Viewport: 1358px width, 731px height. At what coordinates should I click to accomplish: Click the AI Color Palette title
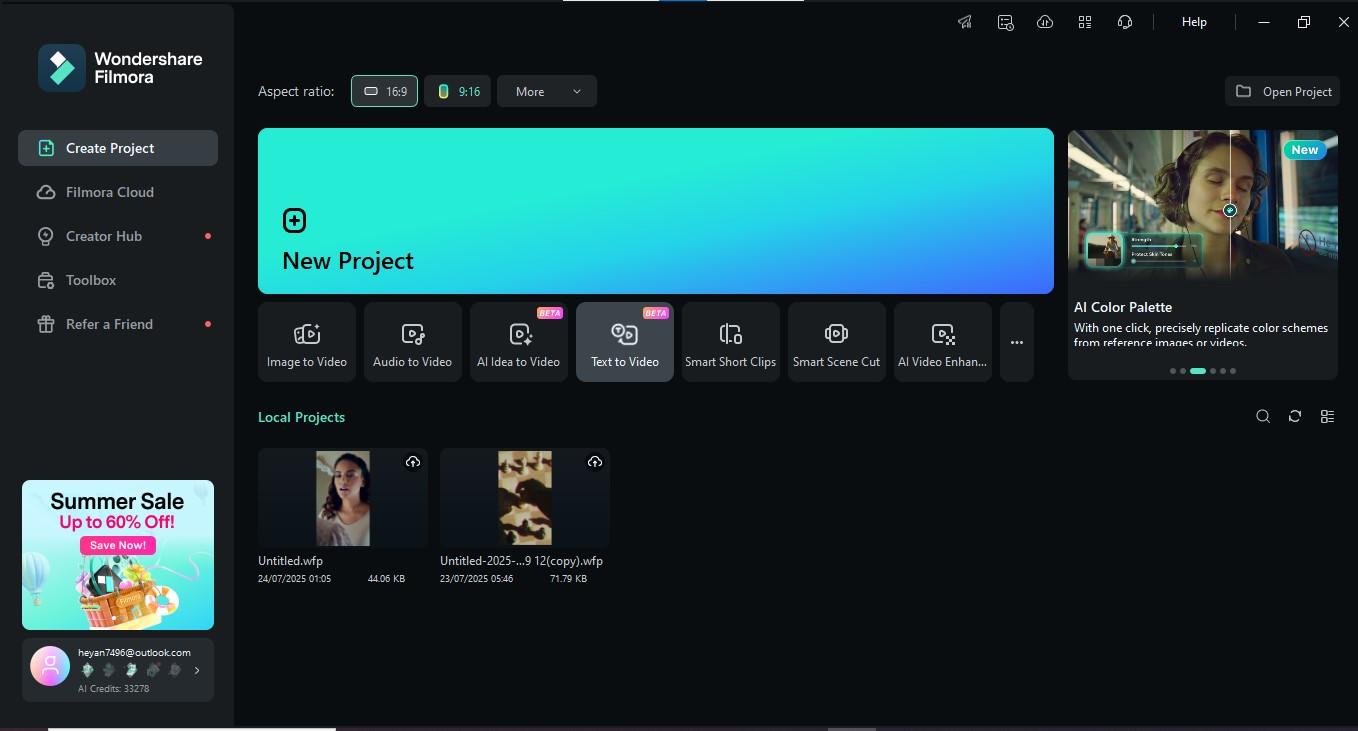[1123, 307]
